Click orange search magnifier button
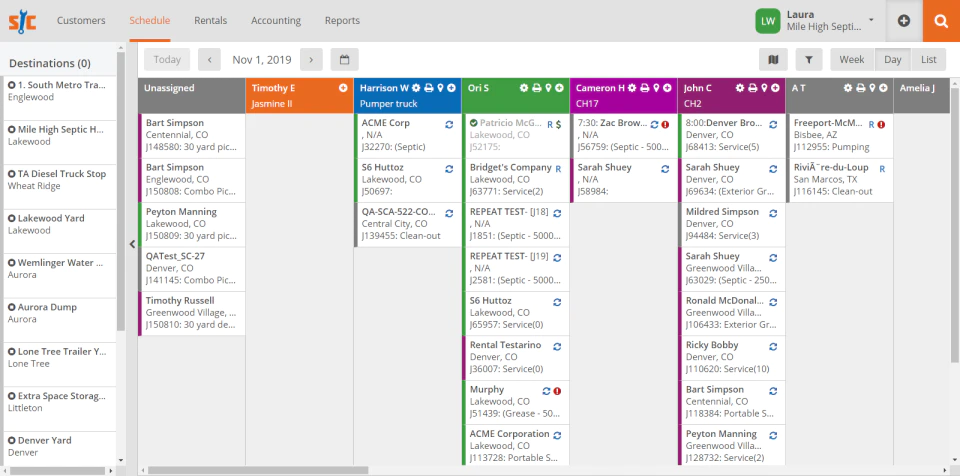960x476 pixels. coord(941,21)
